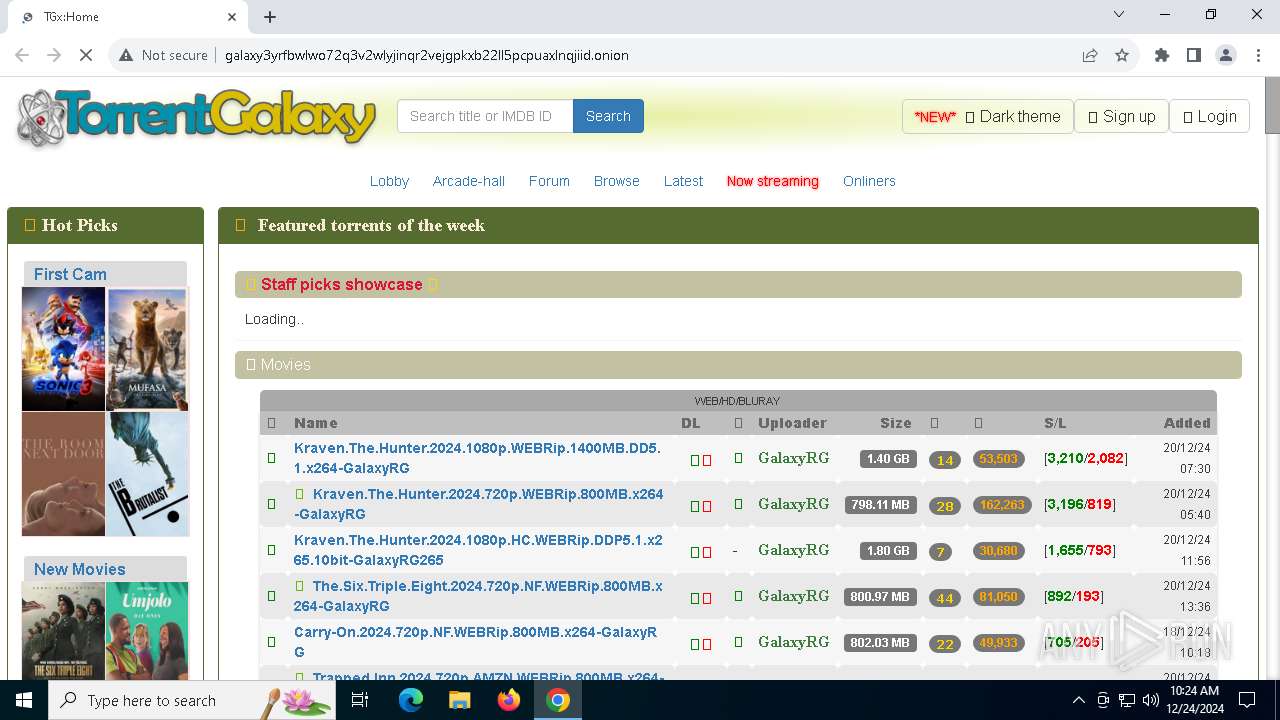Open First Cam section link
Image resolution: width=1280 pixels, height=720 pixels.
click(x=70, y=274)
